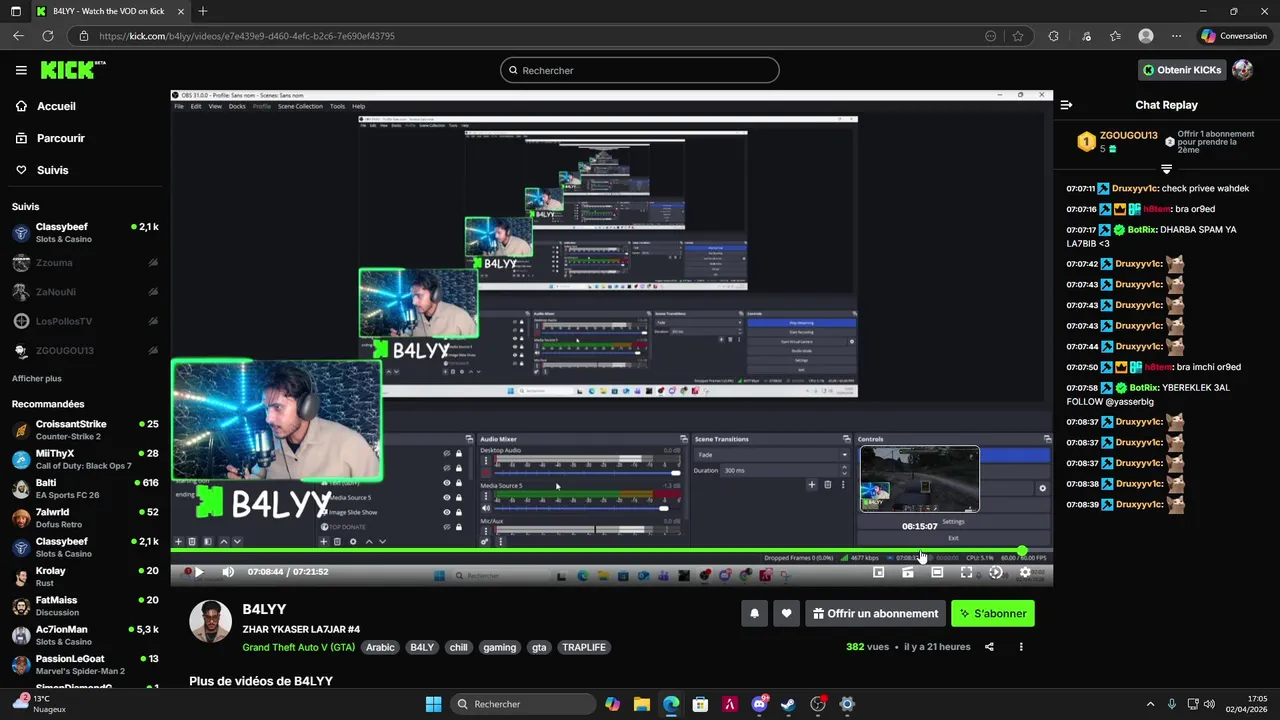Open Steam from the taskbar
Viewport: 1280px width, 720px height.
pos(789,704)
